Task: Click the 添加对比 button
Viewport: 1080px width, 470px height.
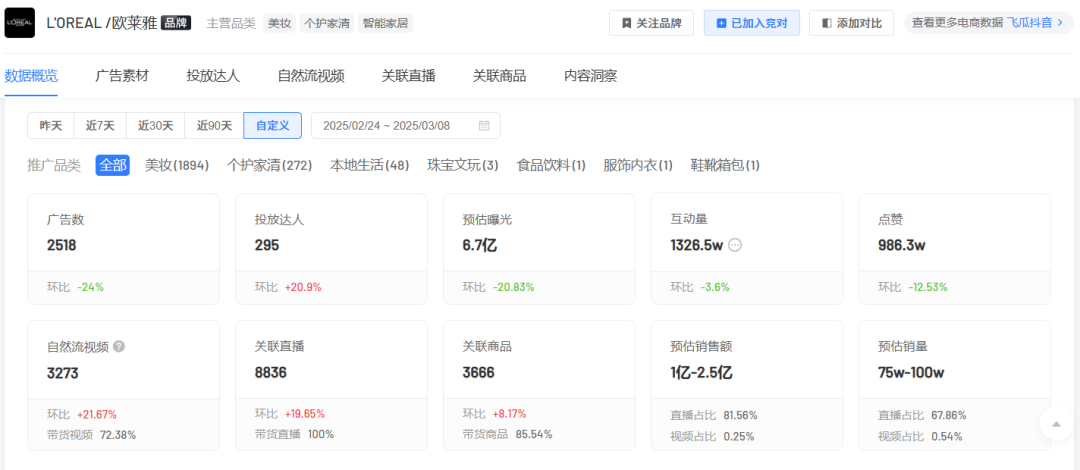Action: [x=851, y=23]
